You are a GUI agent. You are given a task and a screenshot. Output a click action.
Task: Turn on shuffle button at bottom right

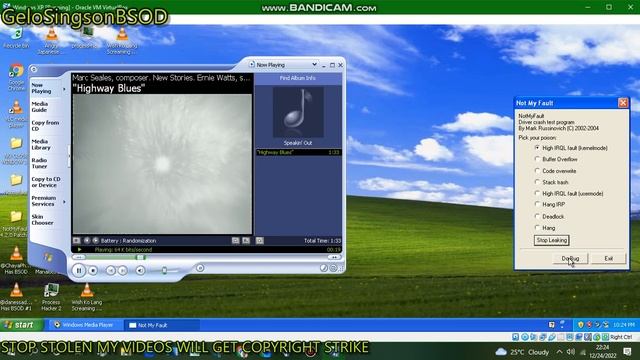coord(324,268)
